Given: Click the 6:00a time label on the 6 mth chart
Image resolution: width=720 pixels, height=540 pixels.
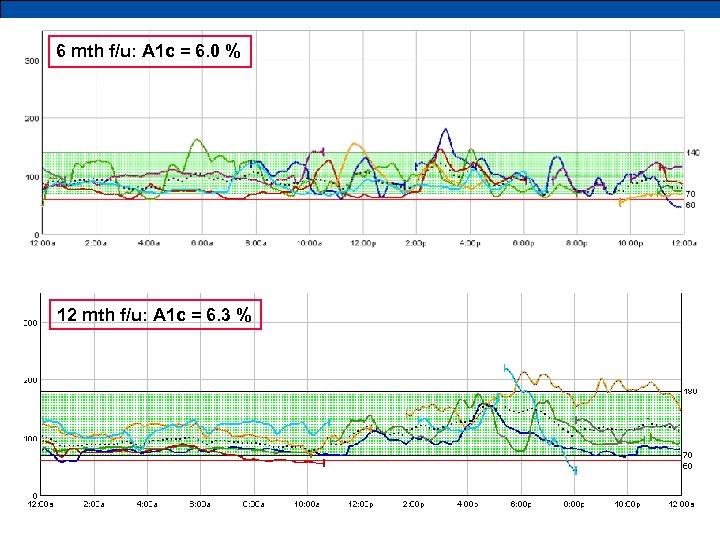Looking at the screenshot, I should point(202,243).
